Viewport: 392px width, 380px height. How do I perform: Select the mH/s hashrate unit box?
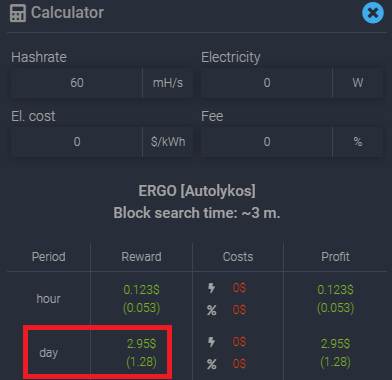tap(168, 83)
